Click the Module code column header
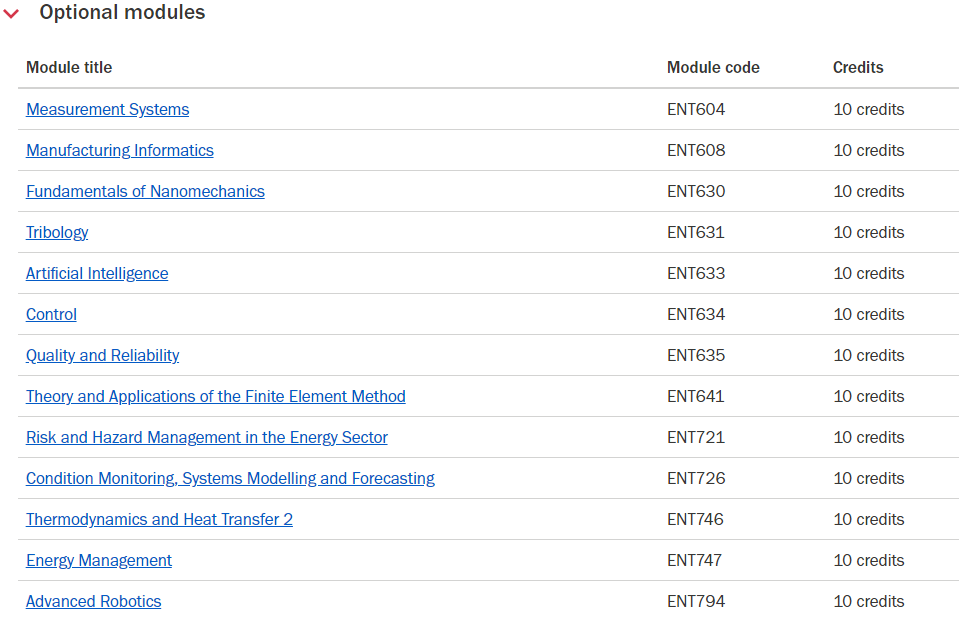This screenshot has width=963, height=618. [x=713, y=68]
